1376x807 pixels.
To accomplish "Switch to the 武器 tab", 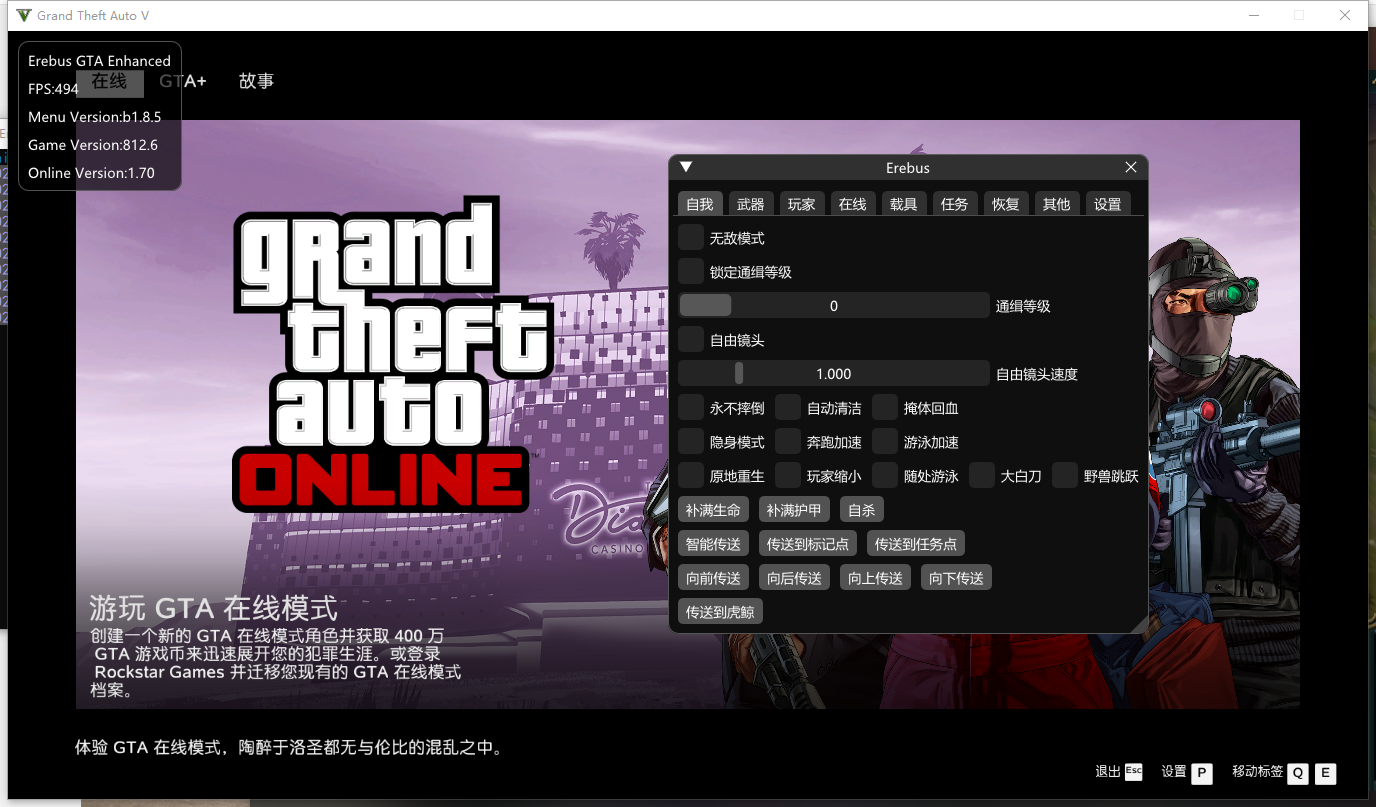I will pos(750,203).
